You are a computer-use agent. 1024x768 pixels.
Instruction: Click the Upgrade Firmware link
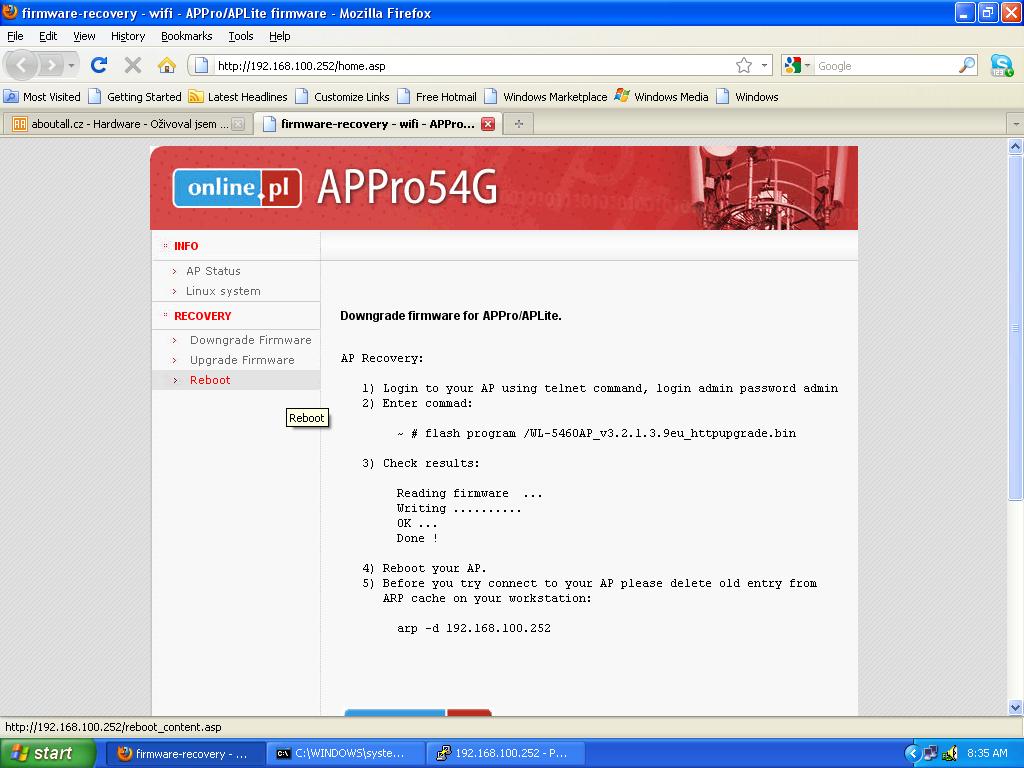point(242,360)
